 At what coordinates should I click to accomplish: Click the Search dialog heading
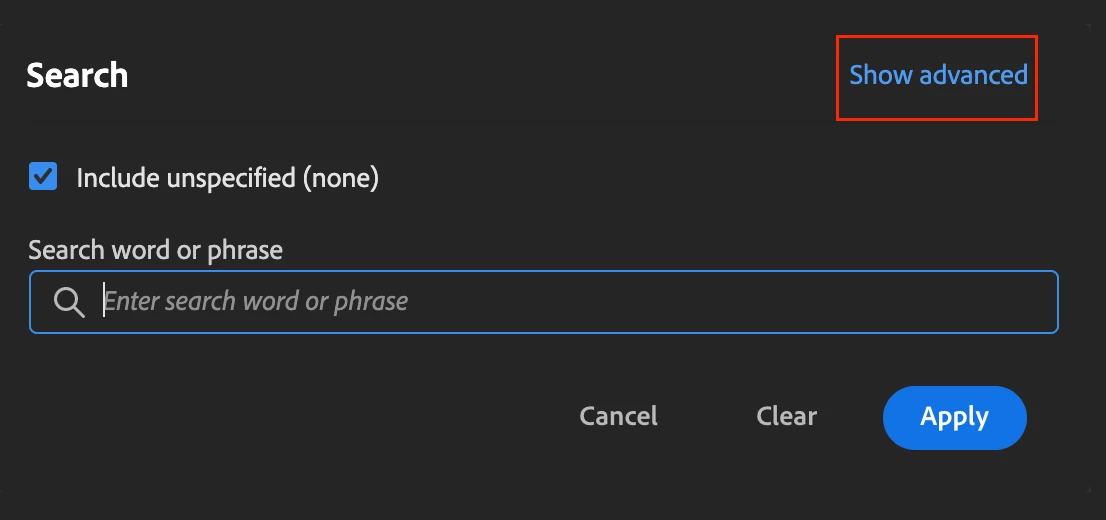click(x=77, y=75)
